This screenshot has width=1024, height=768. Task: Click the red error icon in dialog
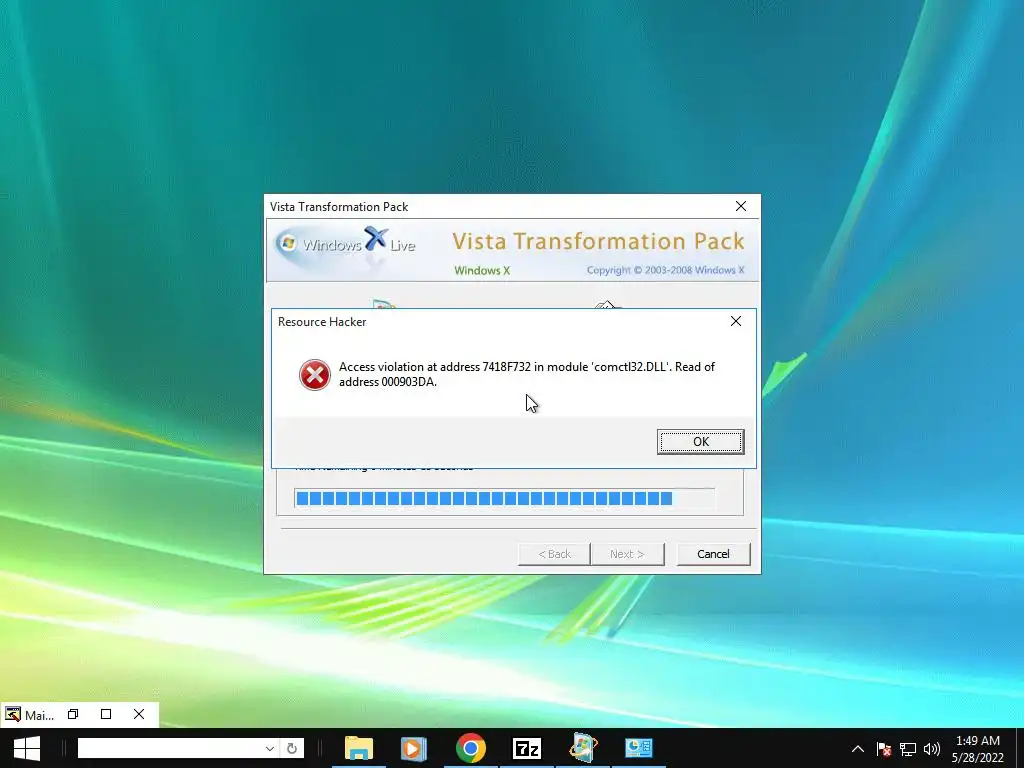[315, 375]
